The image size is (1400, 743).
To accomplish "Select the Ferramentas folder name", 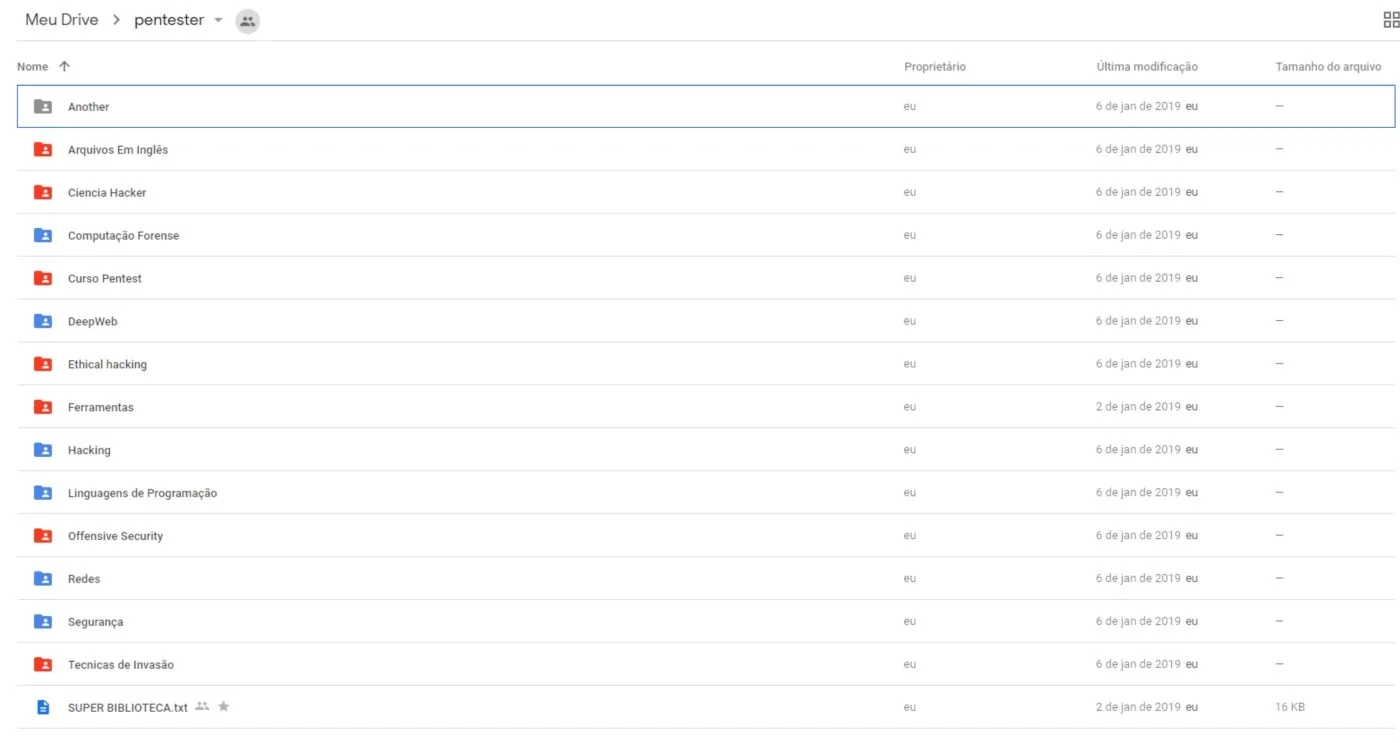I will click(x=101, y=408).
